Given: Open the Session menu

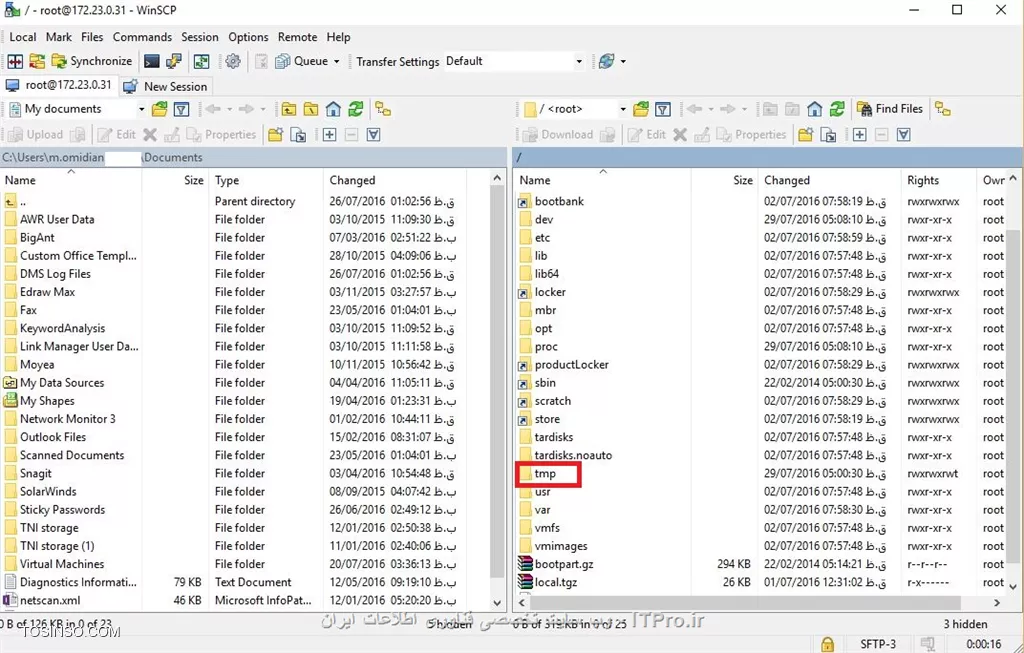Looking at the screenshot, I should pos(200,37).
